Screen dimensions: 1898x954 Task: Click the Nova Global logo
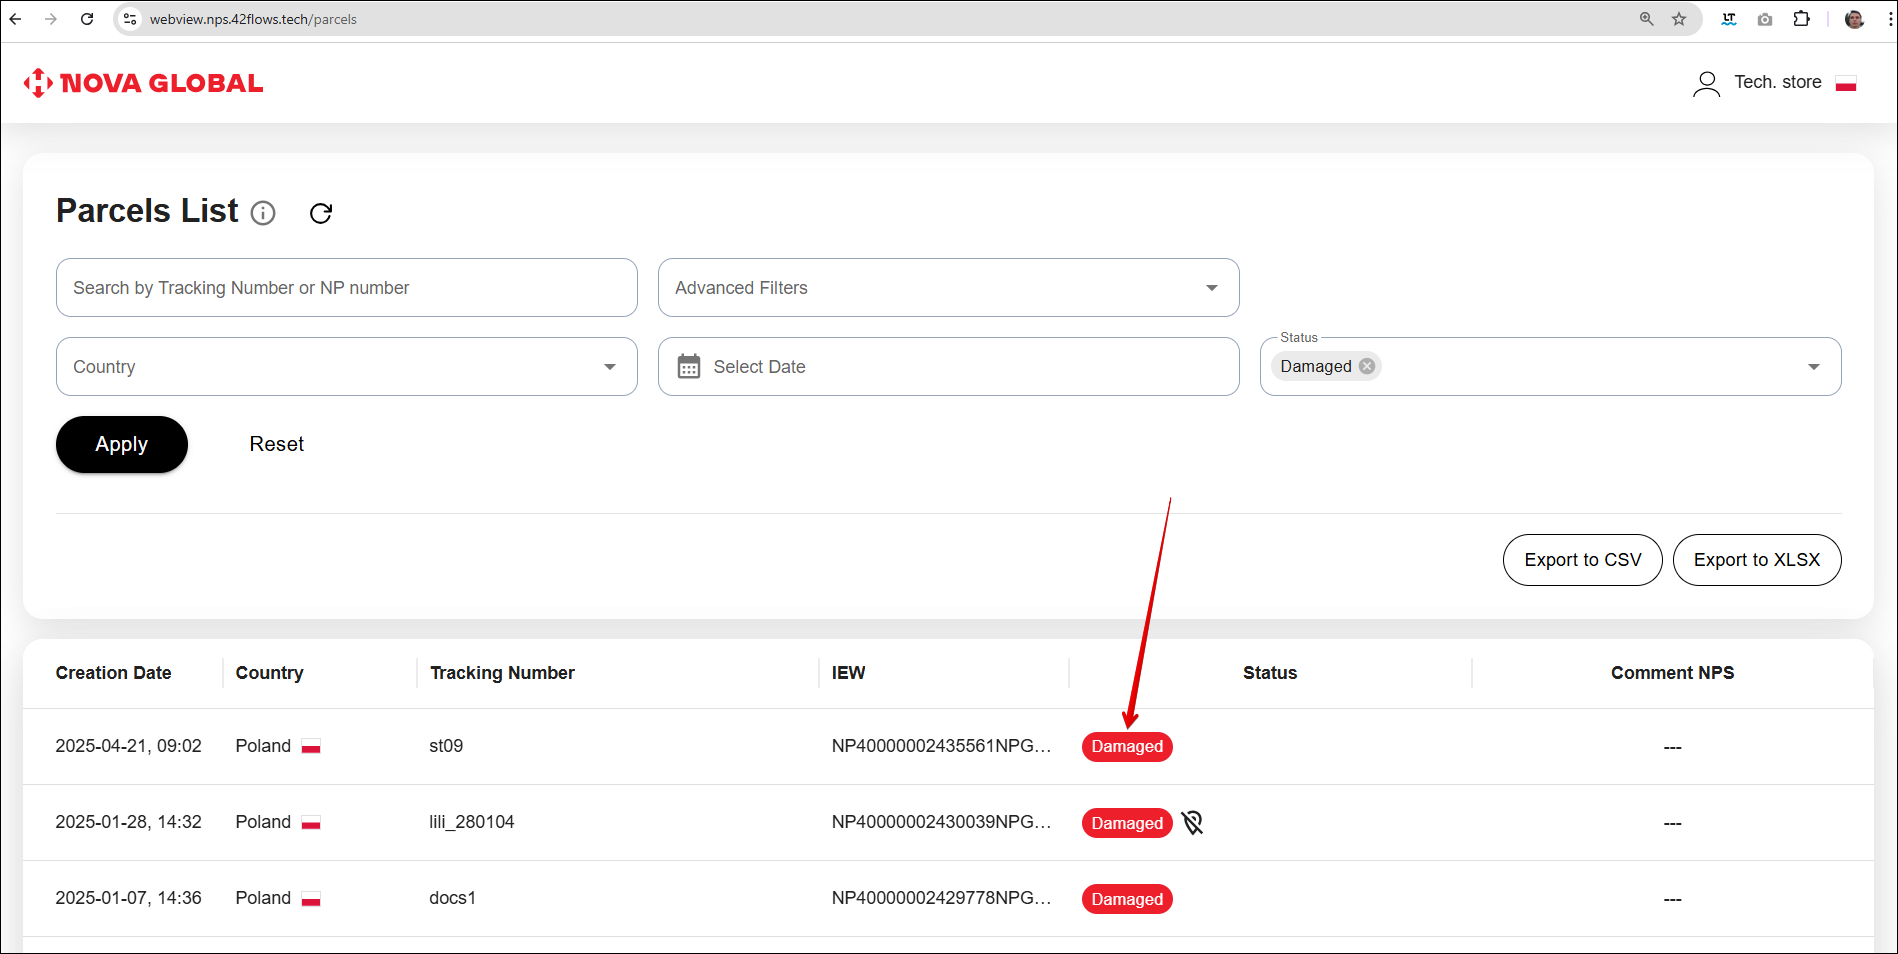144,83
